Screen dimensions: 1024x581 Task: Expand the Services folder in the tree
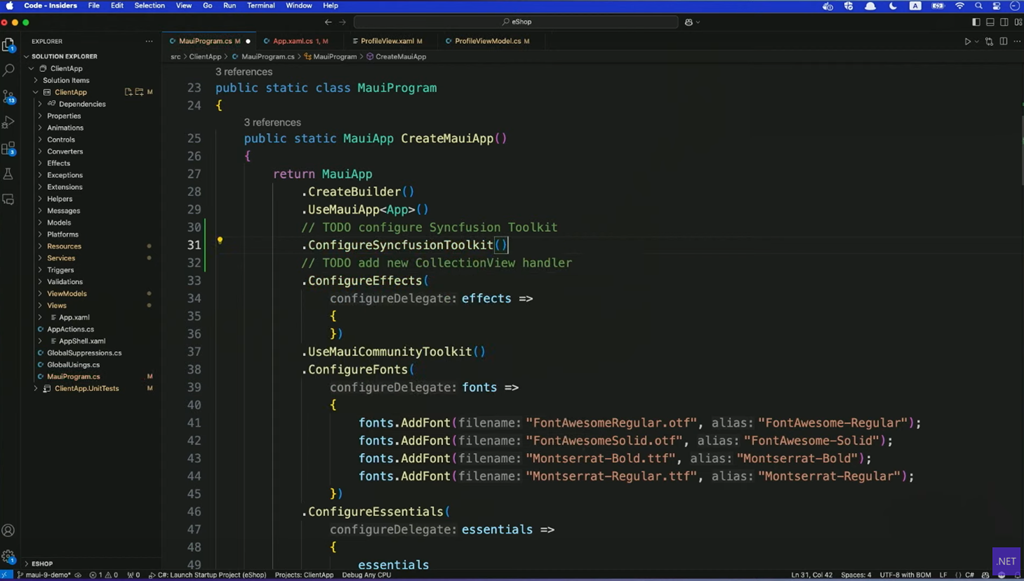[x=61, y=258]
